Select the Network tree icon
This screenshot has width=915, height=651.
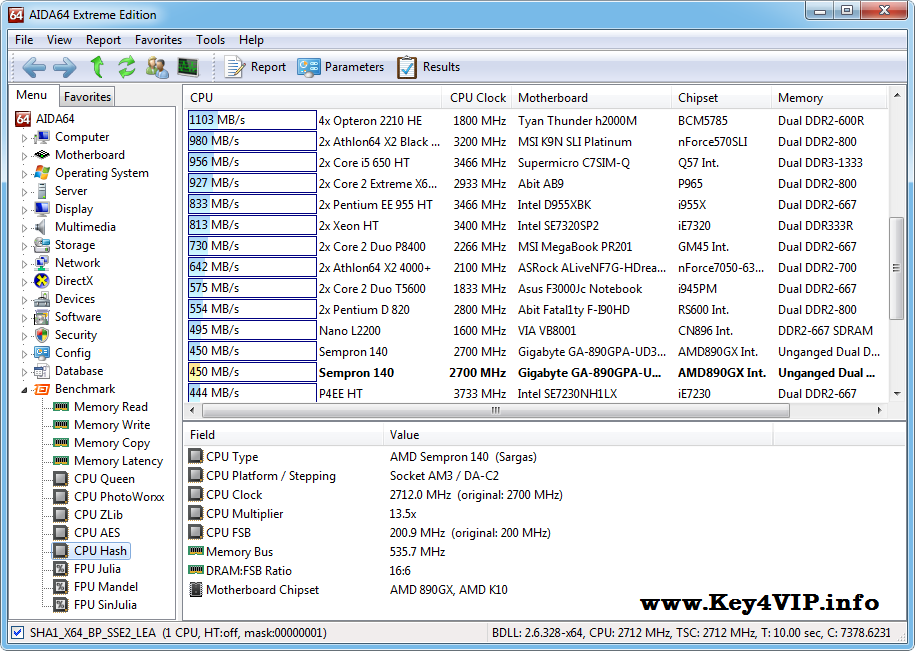click(x=41, y=263)
